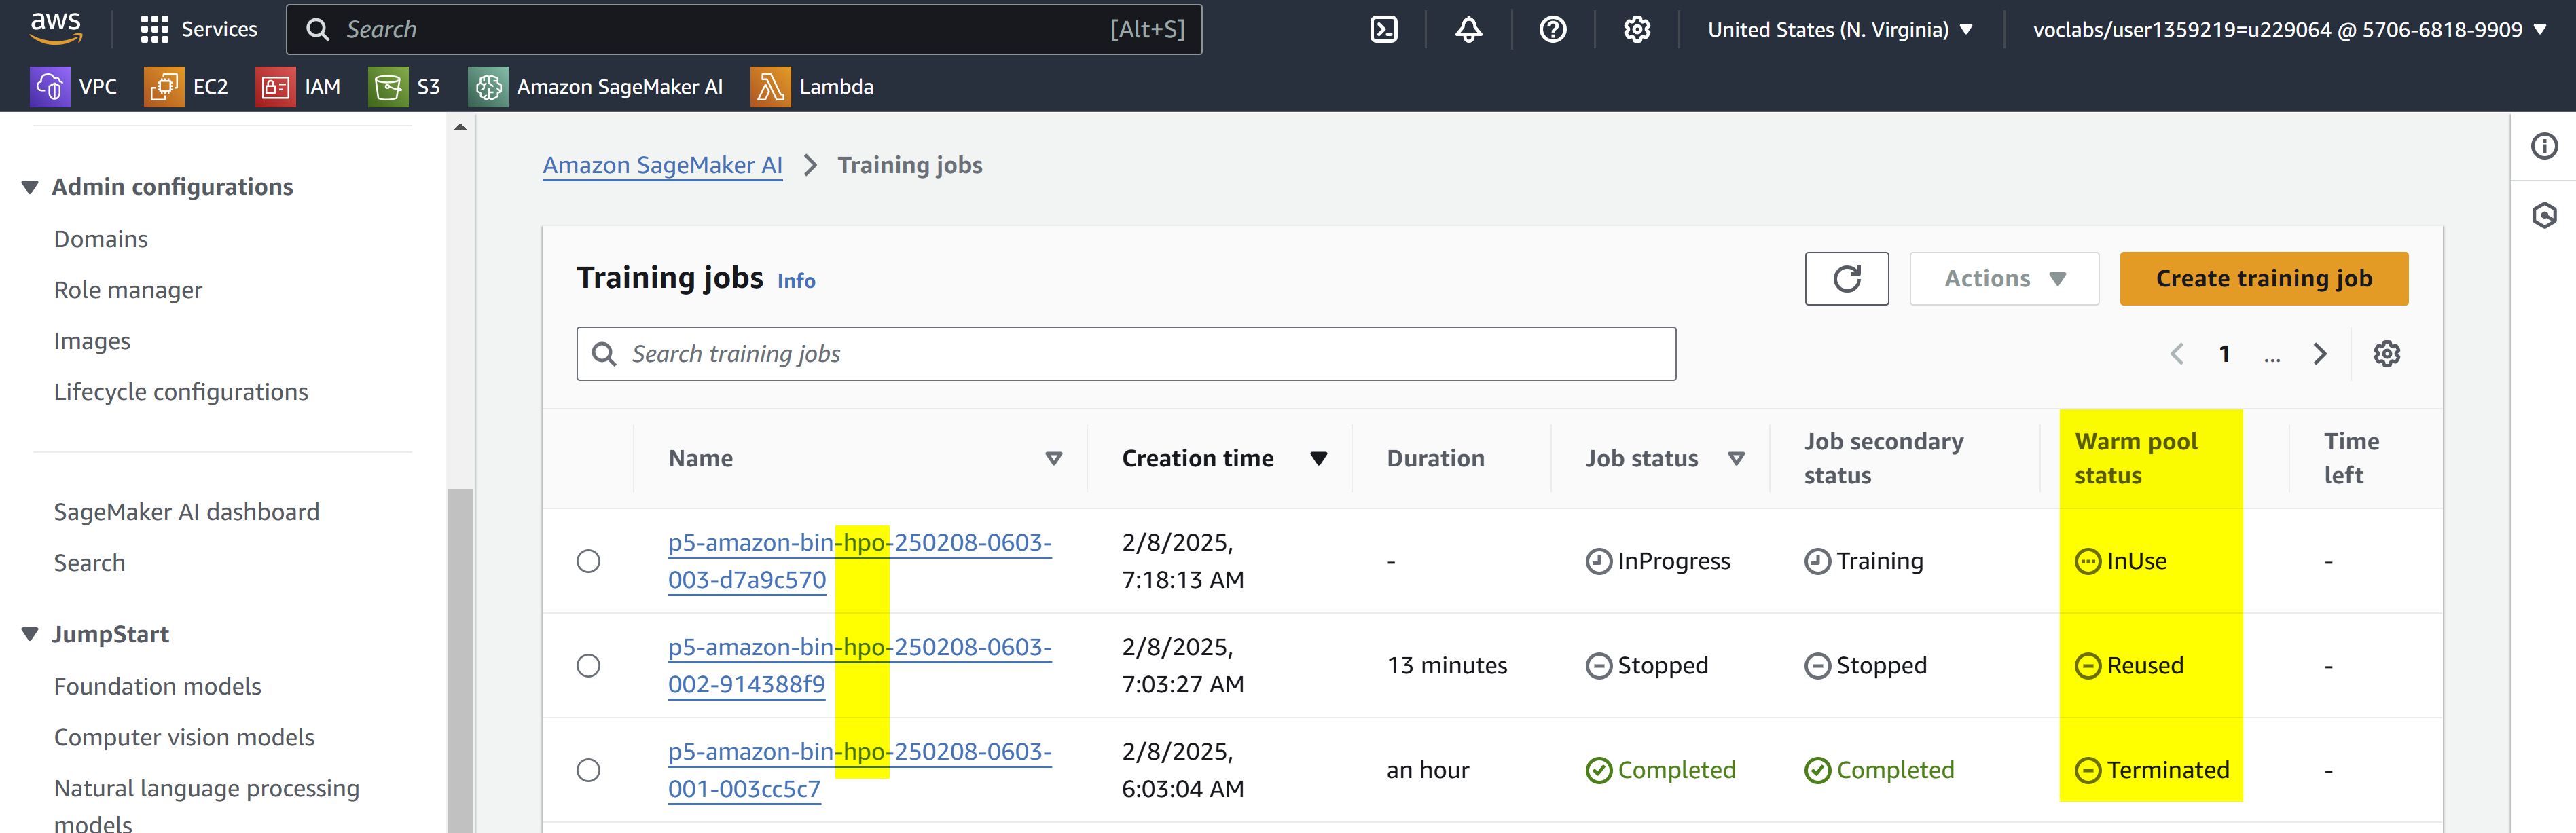Open the United States (N. Virginia) region selector
The width and height of the screenshot is (2576, 833).
pyautogui.click(x=1839, y=30)
